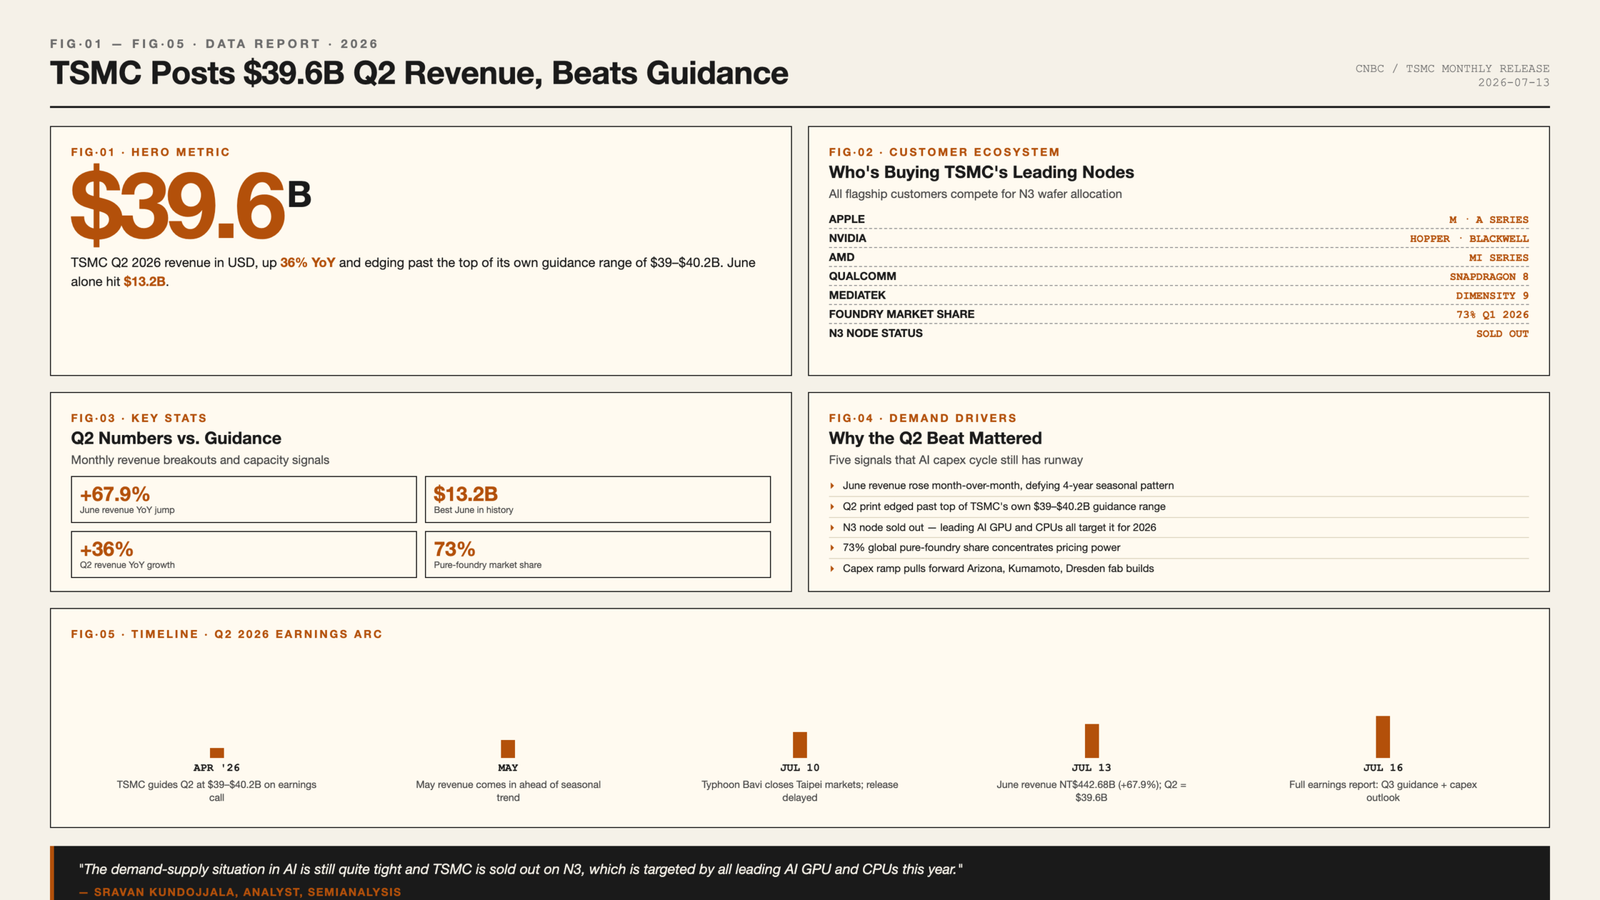Click arrow bullet beside 'June revenue rose month-over-month'
Screen dimensions: 1600x900
pos(832,486)
